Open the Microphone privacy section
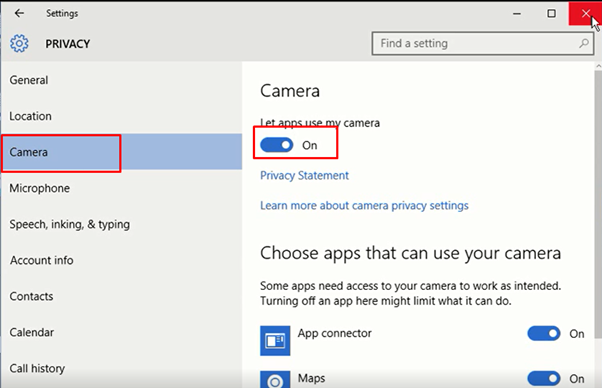Image resolution: width=602 pixels, height=388 pixels. pyautogui.click(x=121, y=188)
